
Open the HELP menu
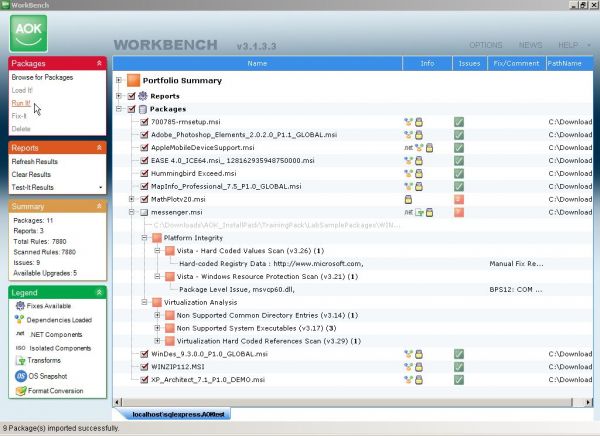(x=568, y=45)
